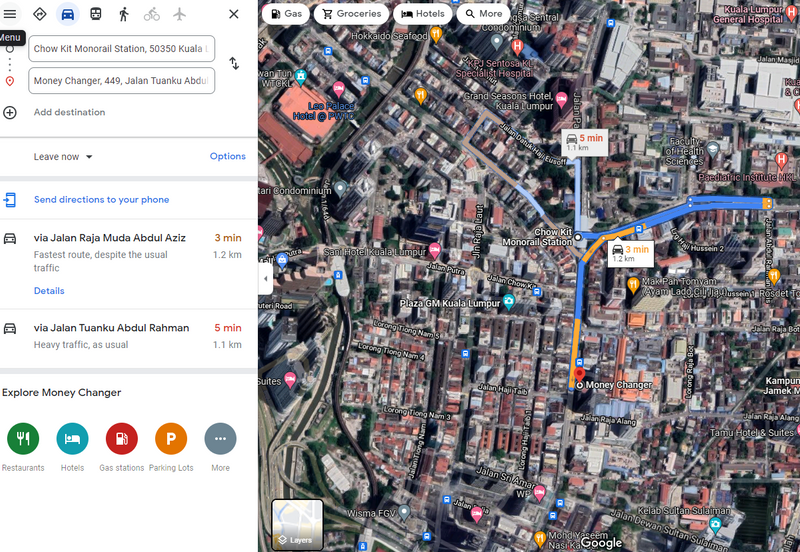
Task: Click Paediatric Institute HKL hospital marker
Action: click(781, 160)
